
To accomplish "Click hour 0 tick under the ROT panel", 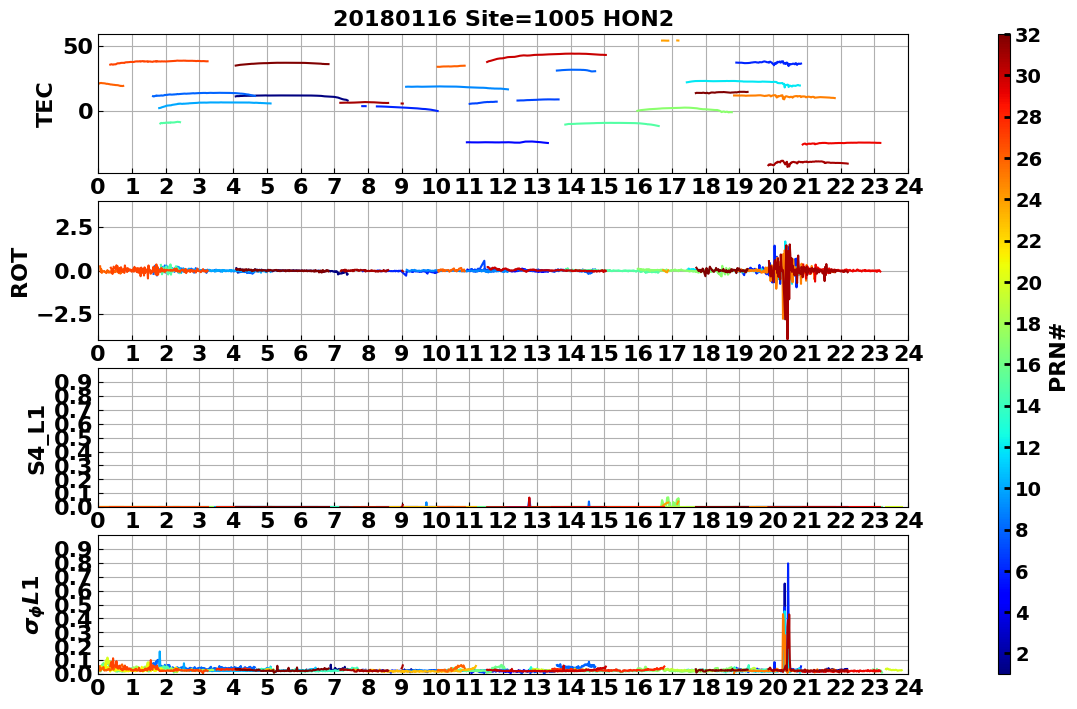I will point(98,353).
